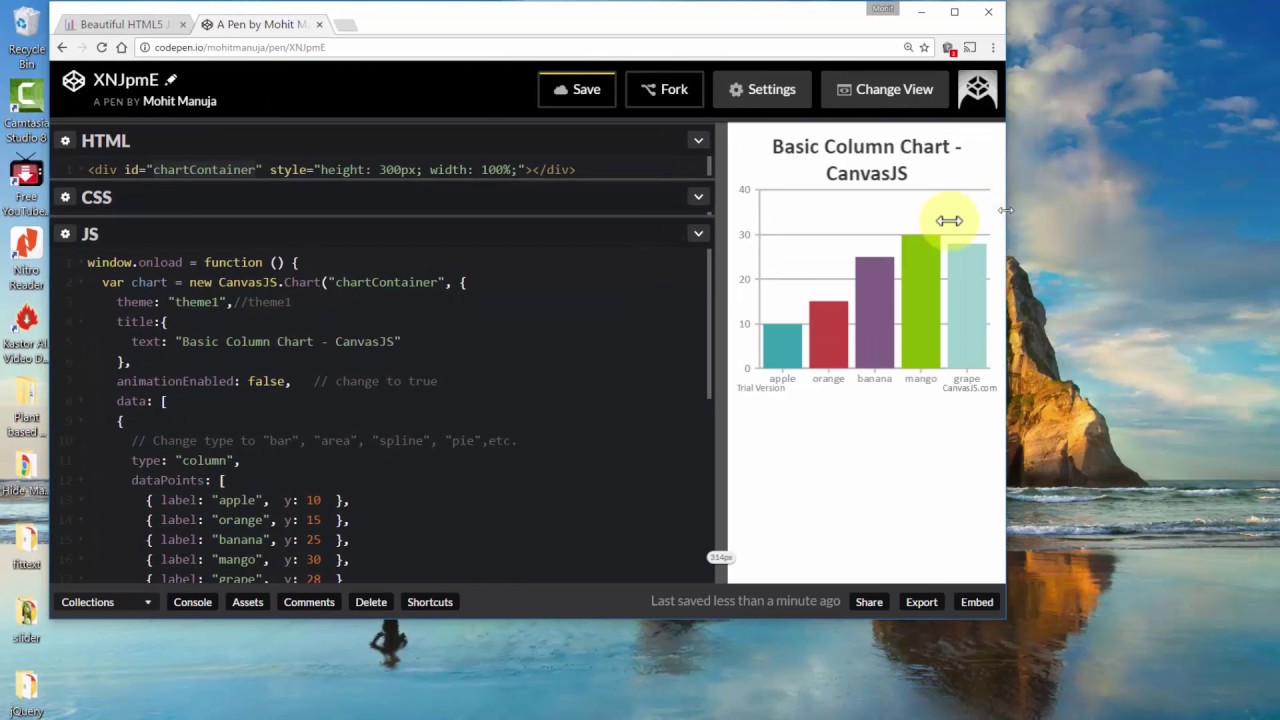Click the orange bar in chart

pos(828,334)
